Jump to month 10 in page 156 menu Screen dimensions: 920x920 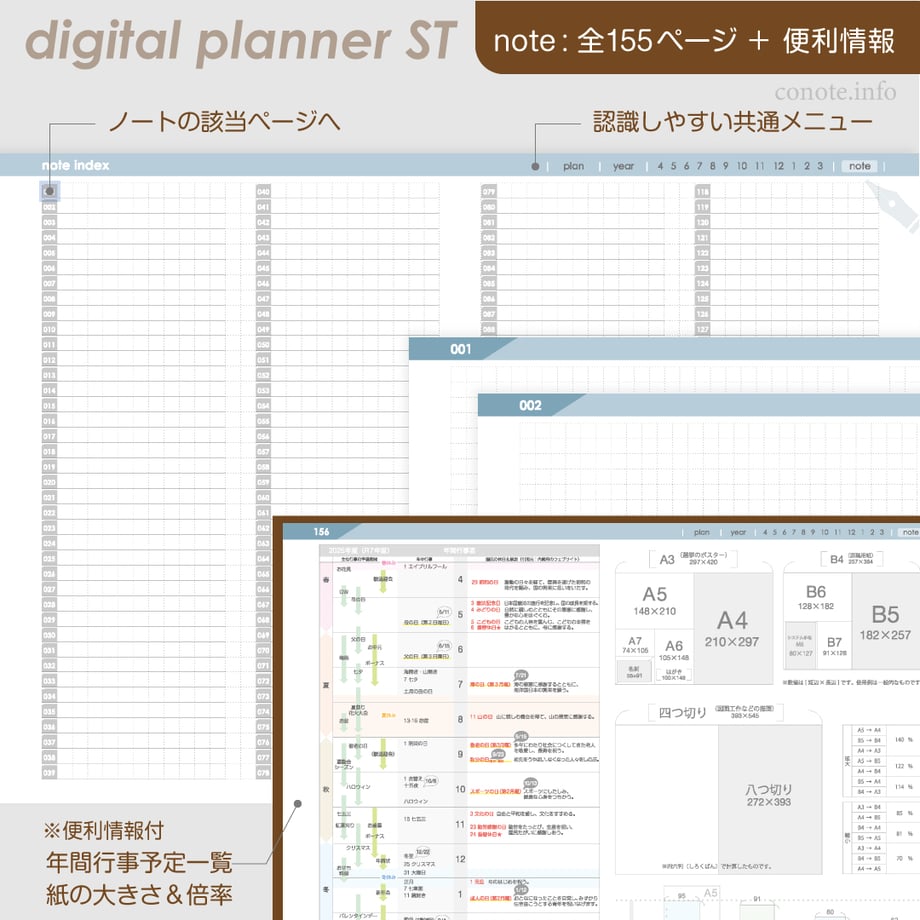pos(824,532)
